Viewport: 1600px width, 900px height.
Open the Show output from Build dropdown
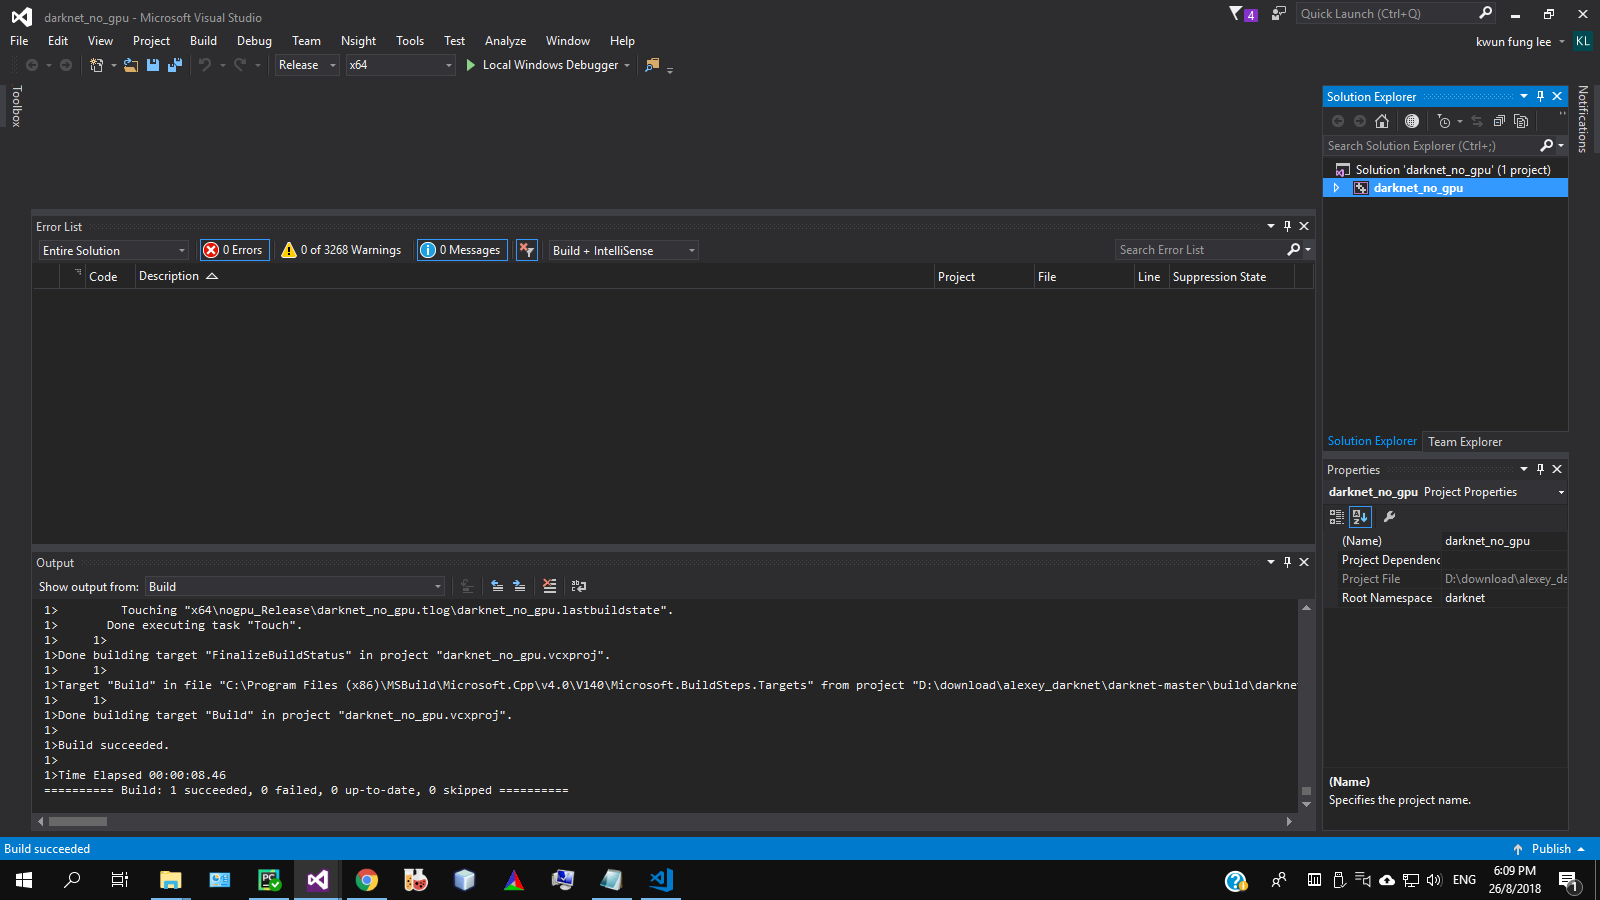tap(295, 586)
